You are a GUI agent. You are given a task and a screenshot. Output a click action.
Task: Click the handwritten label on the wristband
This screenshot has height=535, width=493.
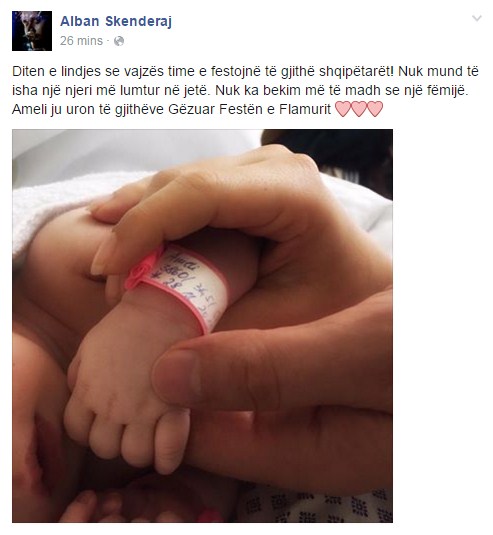[x=193, y=285]
